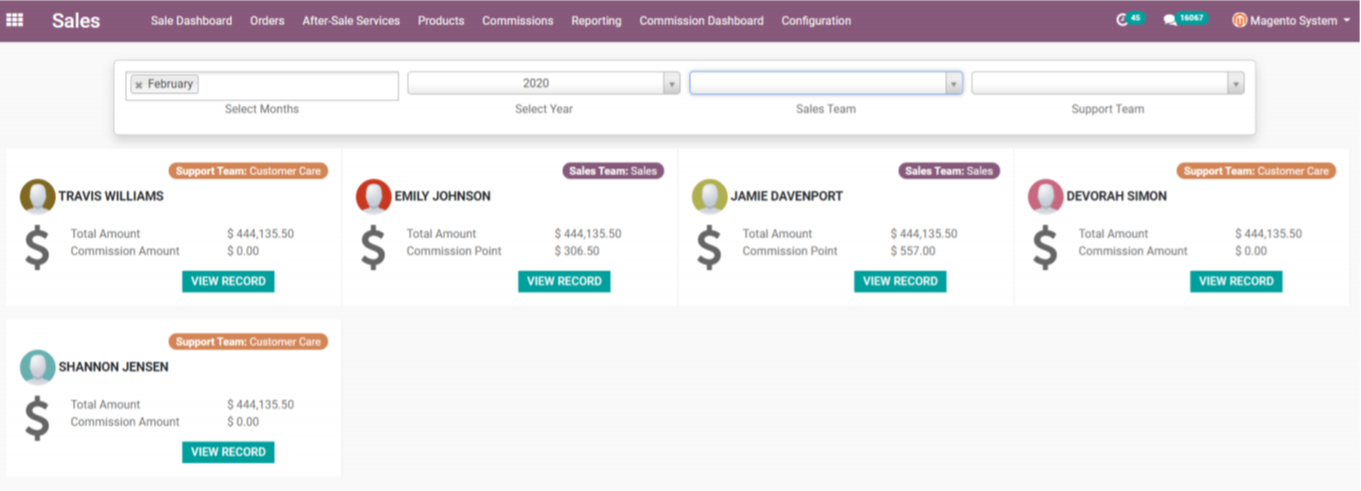Click Shannon Jensen's avatar picture
This screenshot has width=1361, height=491.
coord(38,367)
